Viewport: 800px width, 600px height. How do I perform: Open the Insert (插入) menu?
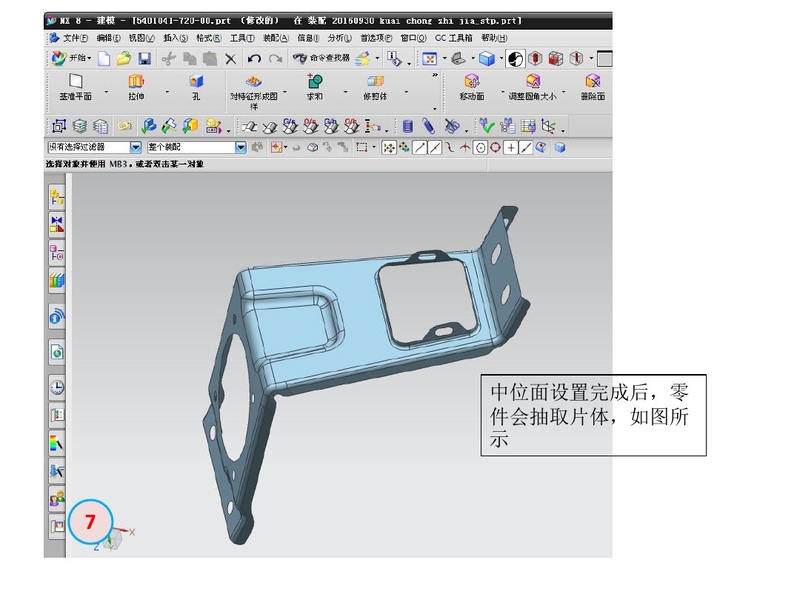tap(175, 38)
